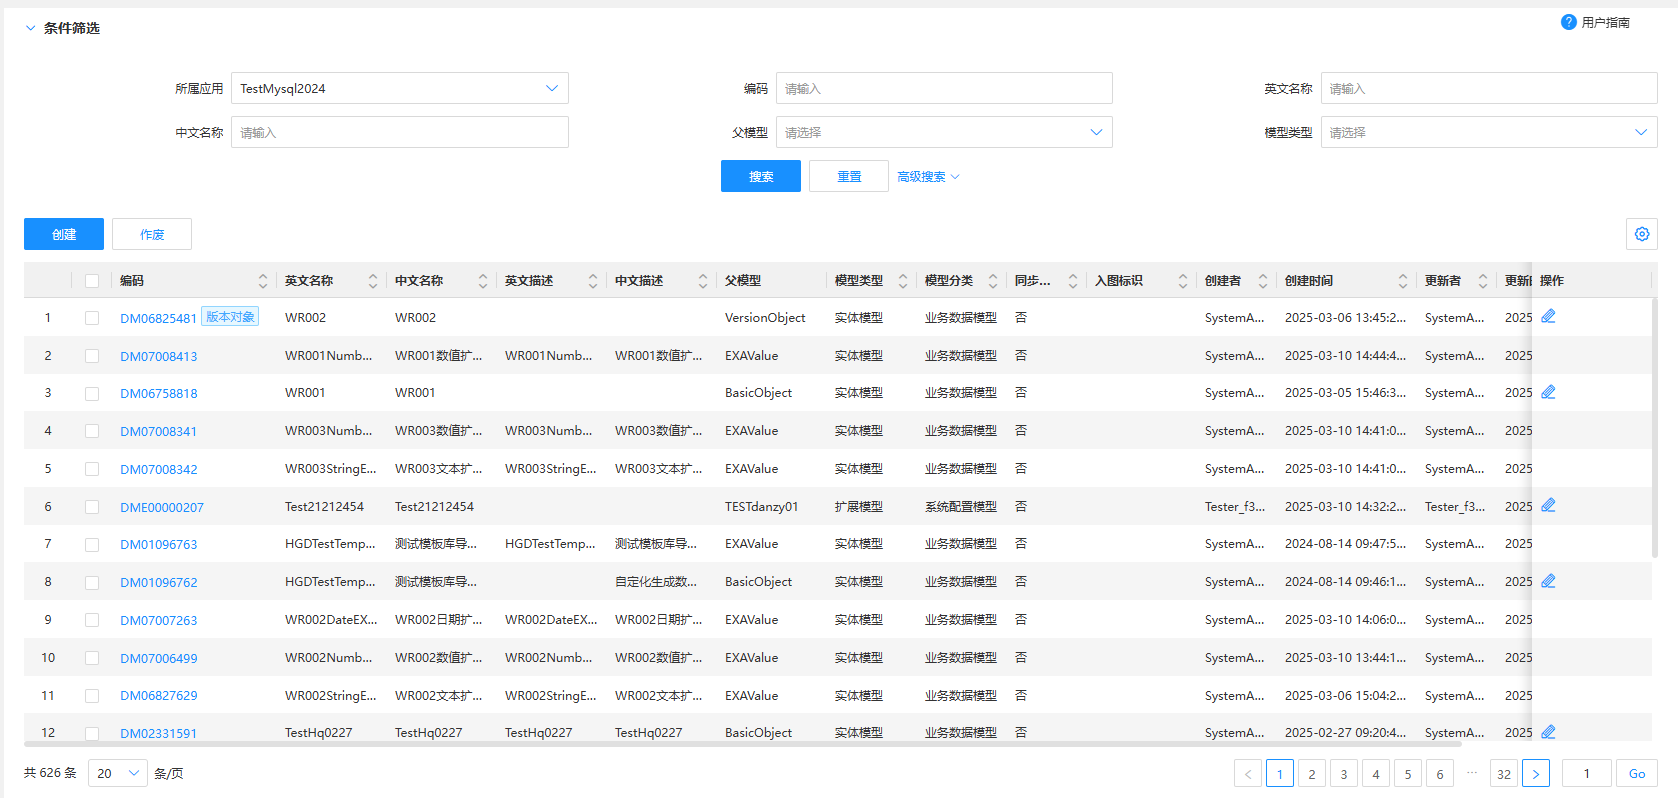1678x798 pixels.
Task: Open the 所属应用 TestMysql2024 dropdown
Action: pos(400,88)
